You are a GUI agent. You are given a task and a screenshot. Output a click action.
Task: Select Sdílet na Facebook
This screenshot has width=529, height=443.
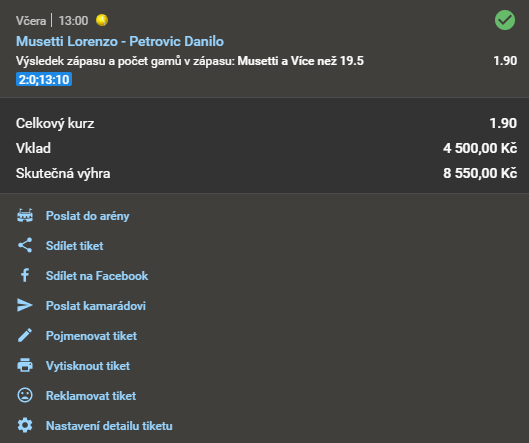click(97, 276)
